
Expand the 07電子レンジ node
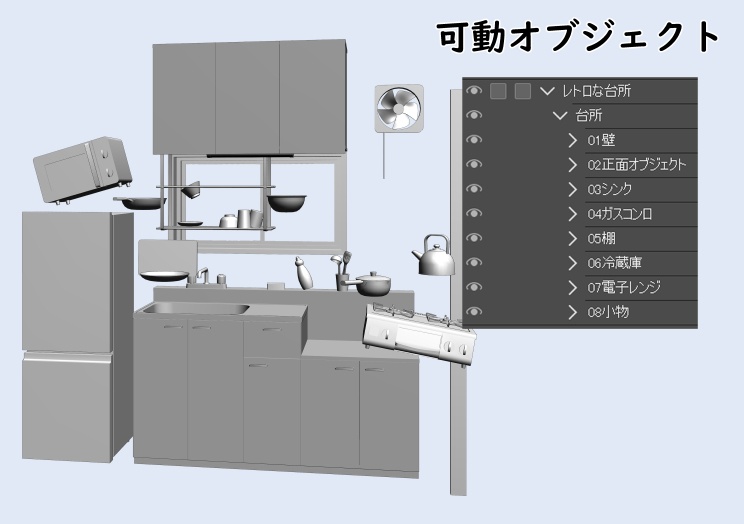click(x=573, y=288)
